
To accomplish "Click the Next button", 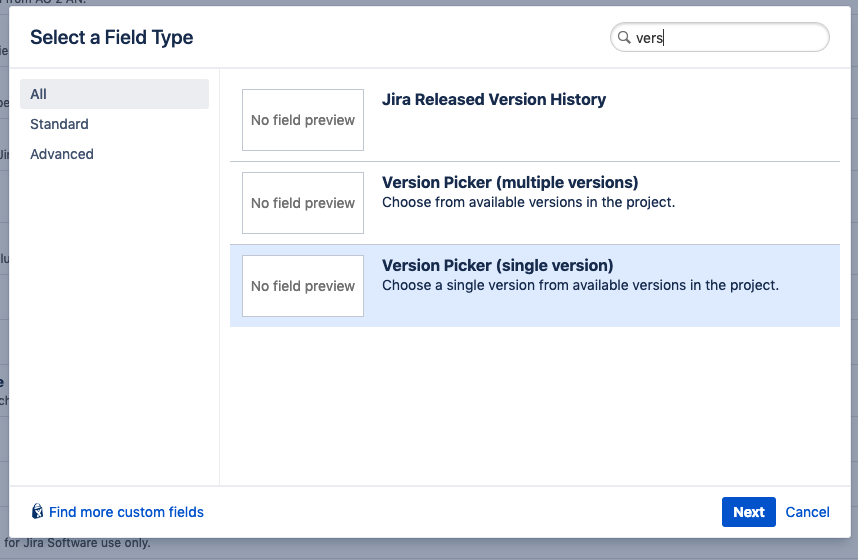I will tap(749, 512).
